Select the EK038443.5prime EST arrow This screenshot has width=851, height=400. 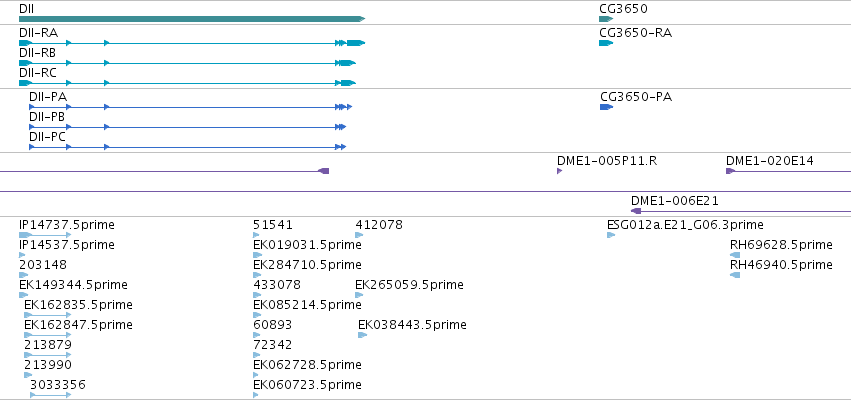[x=363, y=335]
